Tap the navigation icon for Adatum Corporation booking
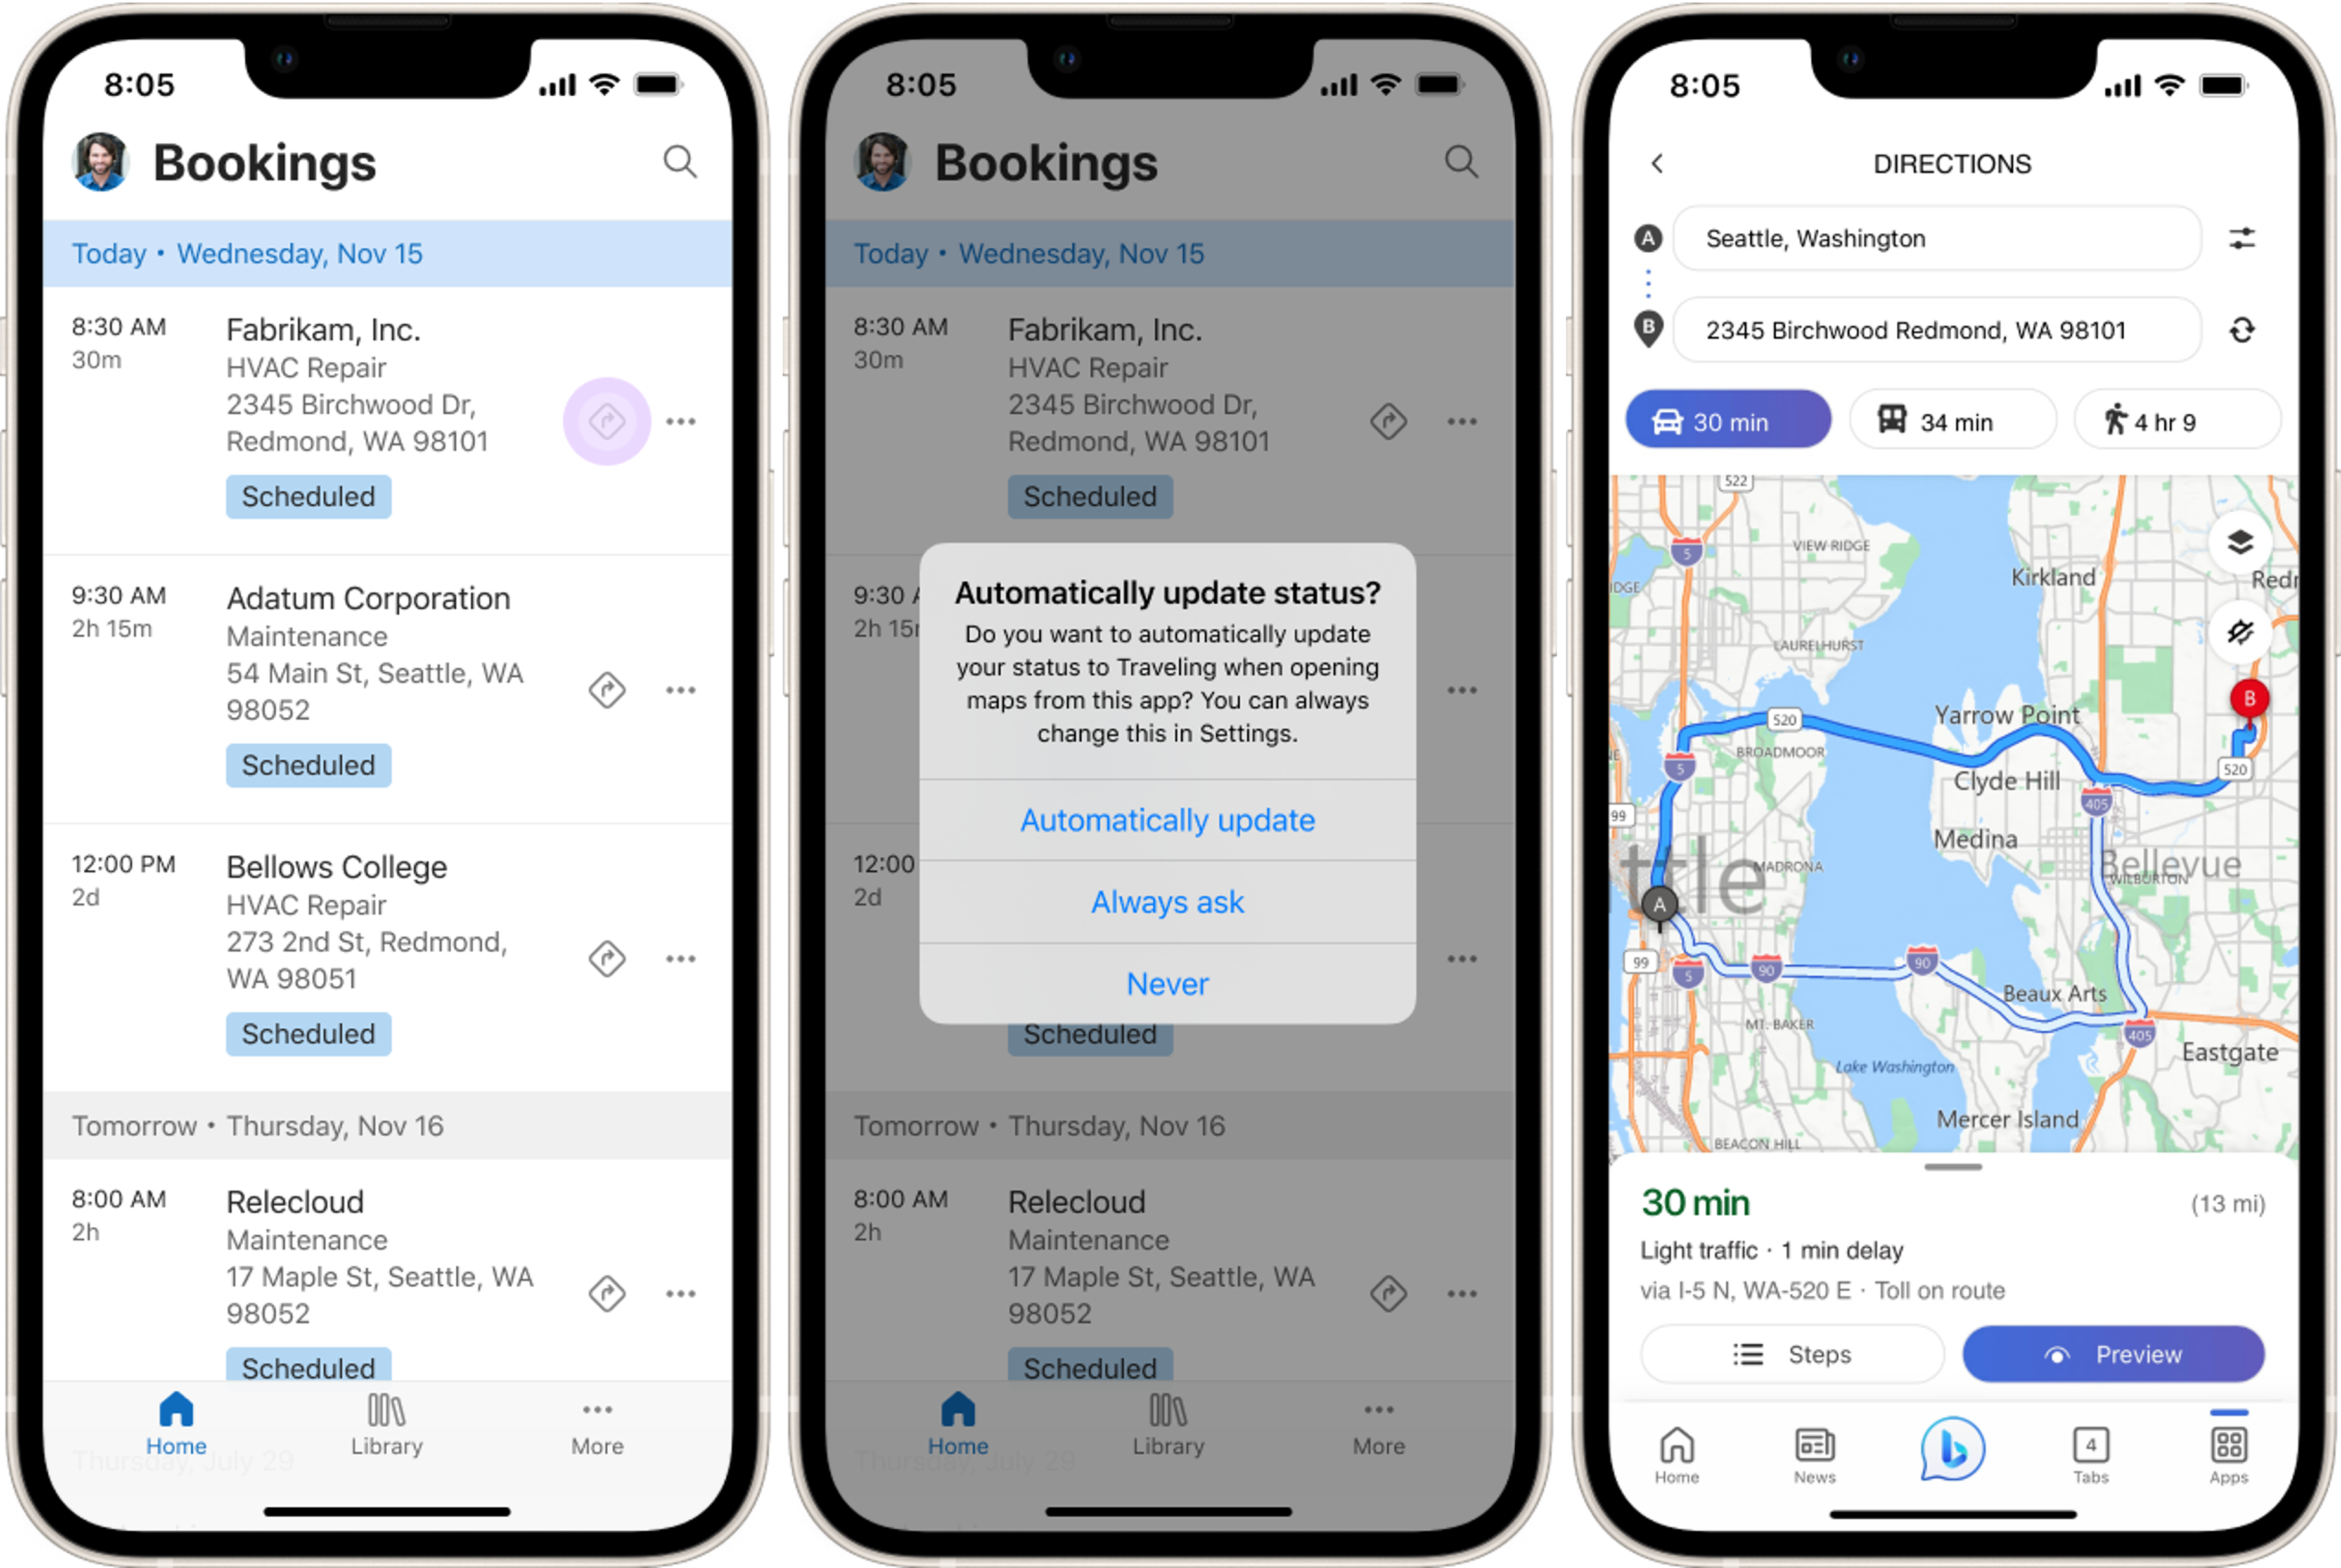 607,689
